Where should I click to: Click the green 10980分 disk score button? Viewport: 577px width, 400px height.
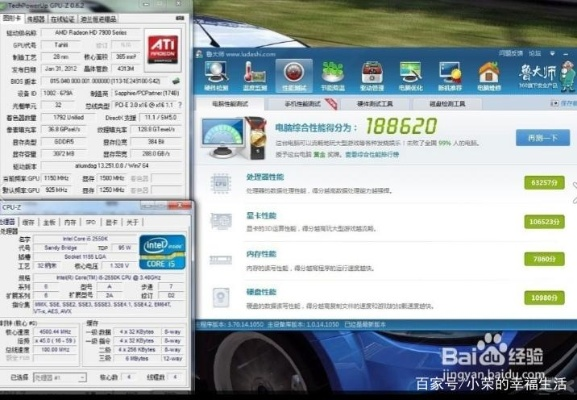[x=544, y=297]
